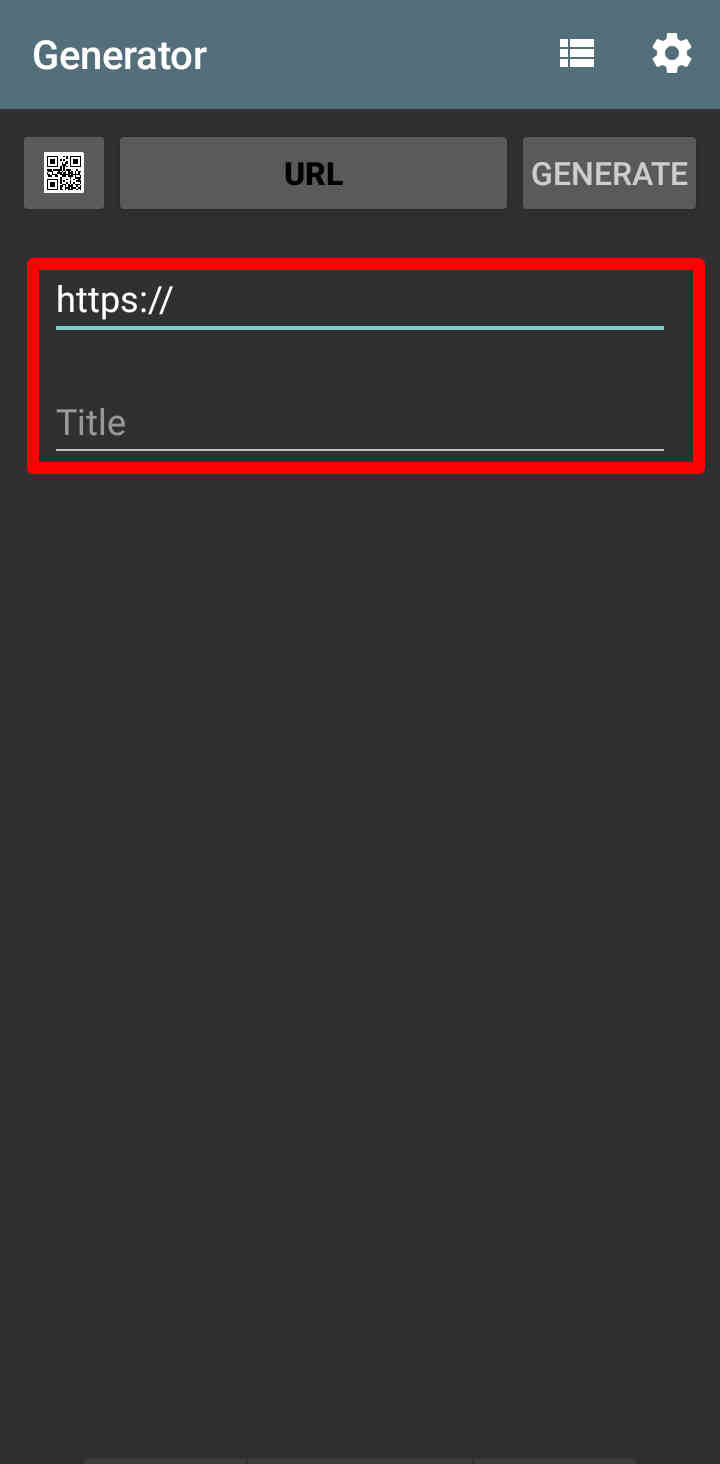Select the Title text field
Screen dimensions: 720x1464
tap(360, 422)
